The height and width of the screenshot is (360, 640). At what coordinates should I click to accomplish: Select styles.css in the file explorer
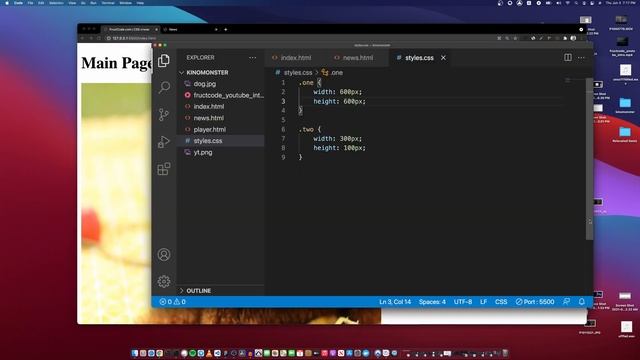208,141
